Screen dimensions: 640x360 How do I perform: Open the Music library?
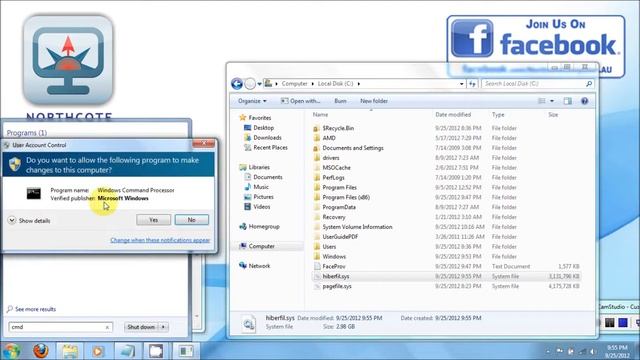[256, 187]
